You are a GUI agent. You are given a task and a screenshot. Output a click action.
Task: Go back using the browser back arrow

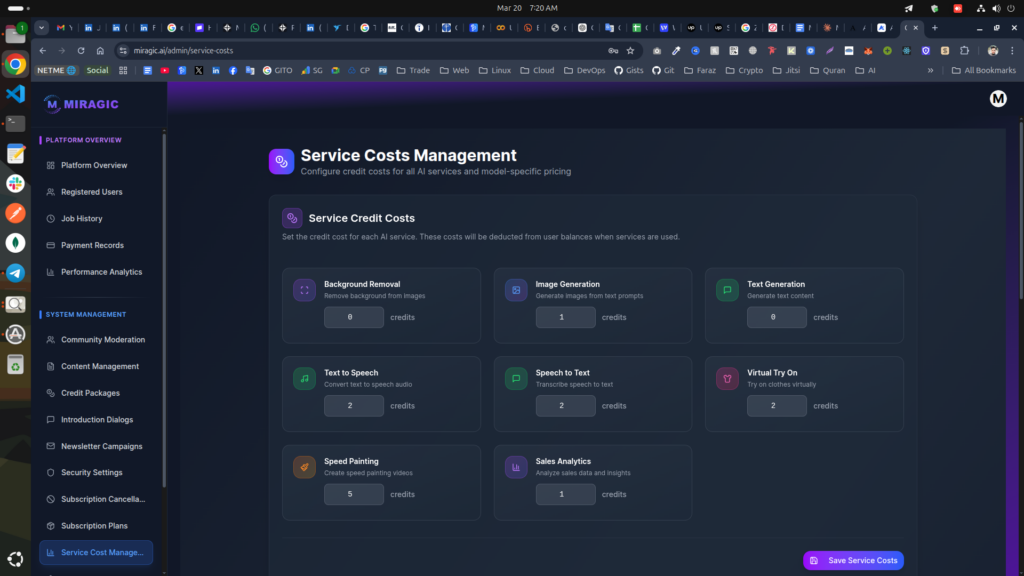pyautogui.click(x=42, y=50)
